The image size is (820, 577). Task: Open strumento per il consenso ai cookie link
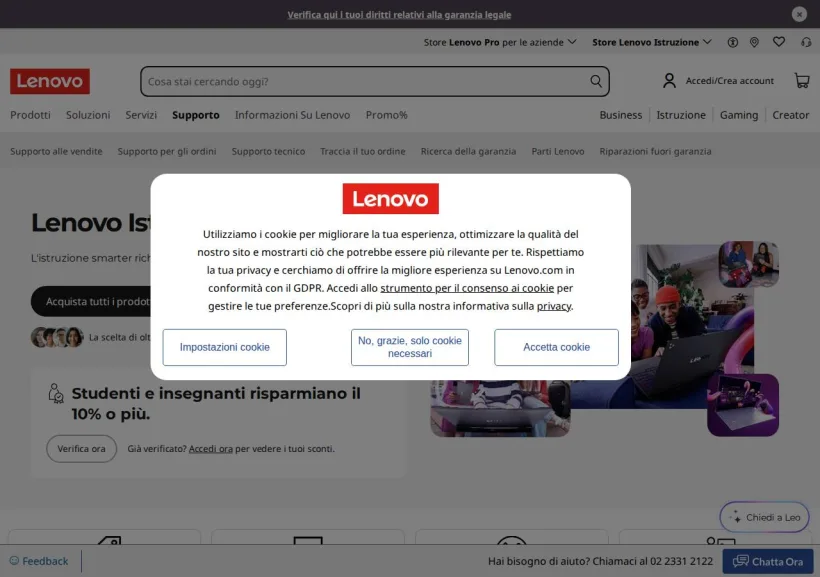coord(467,288)
